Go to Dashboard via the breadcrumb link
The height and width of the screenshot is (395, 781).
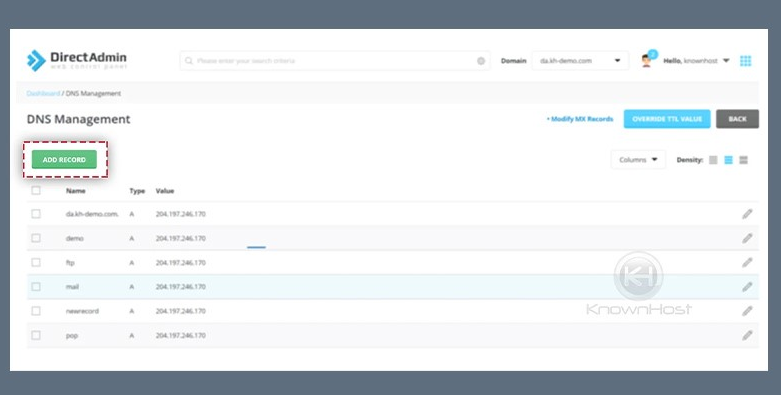tap(43, 93)
